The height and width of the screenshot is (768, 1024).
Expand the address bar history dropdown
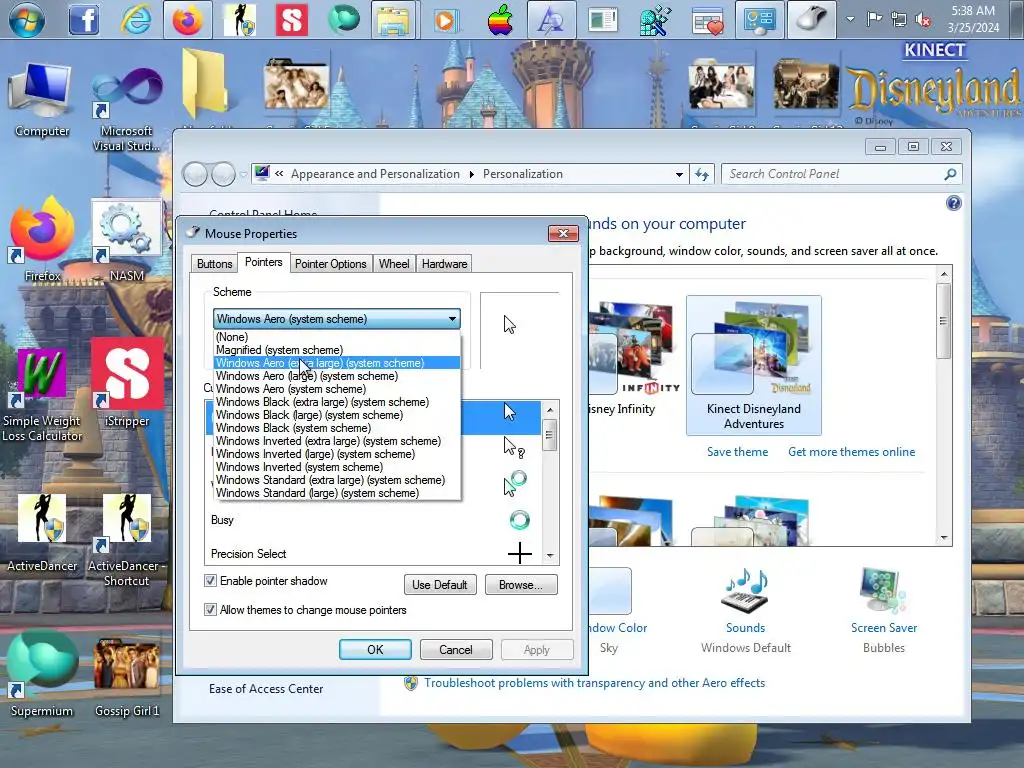point(679,174)
